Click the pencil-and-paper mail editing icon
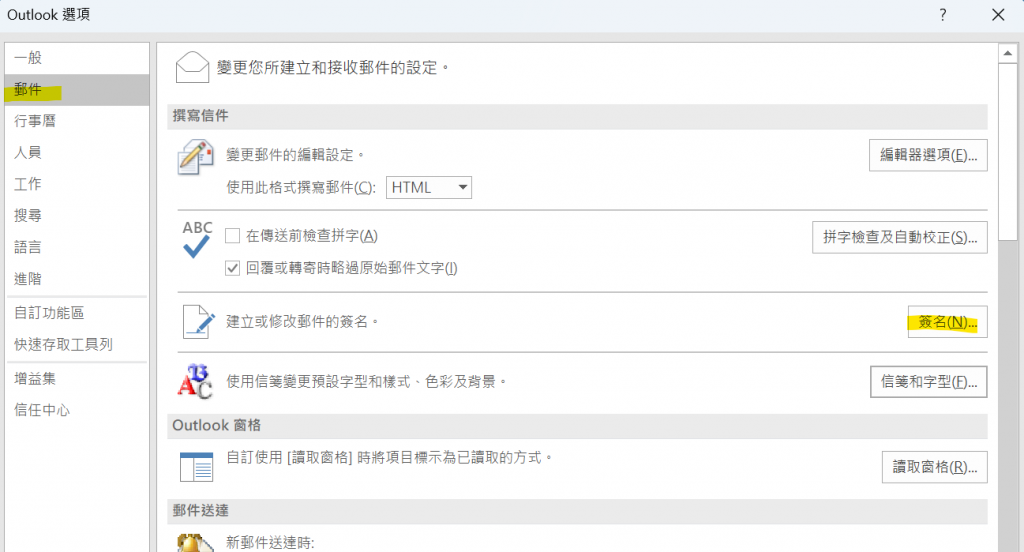Screen dimensions: 1024x552 pyautogui.click(x=195, y=157)
